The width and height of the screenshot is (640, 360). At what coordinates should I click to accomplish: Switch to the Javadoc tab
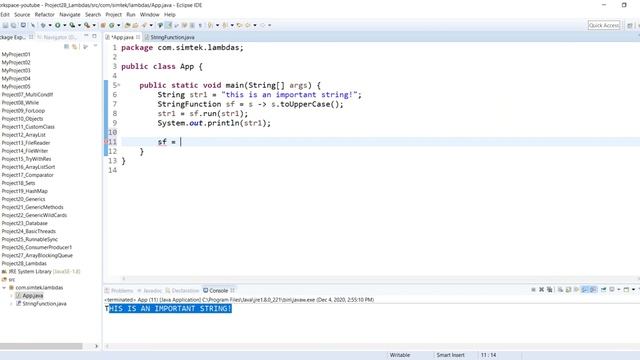[x=150, y=291]
